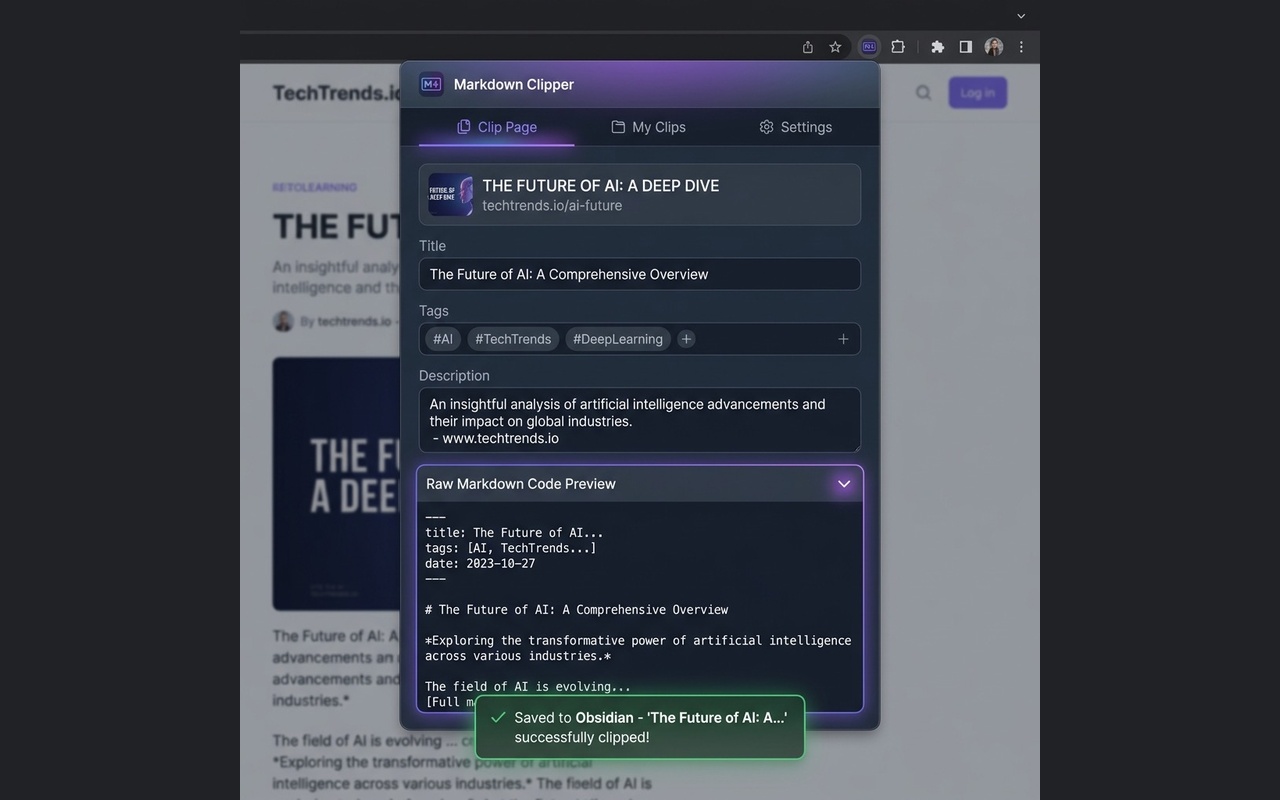Click the author avatar on the article
1280x800 pixels.
(283, 321)
